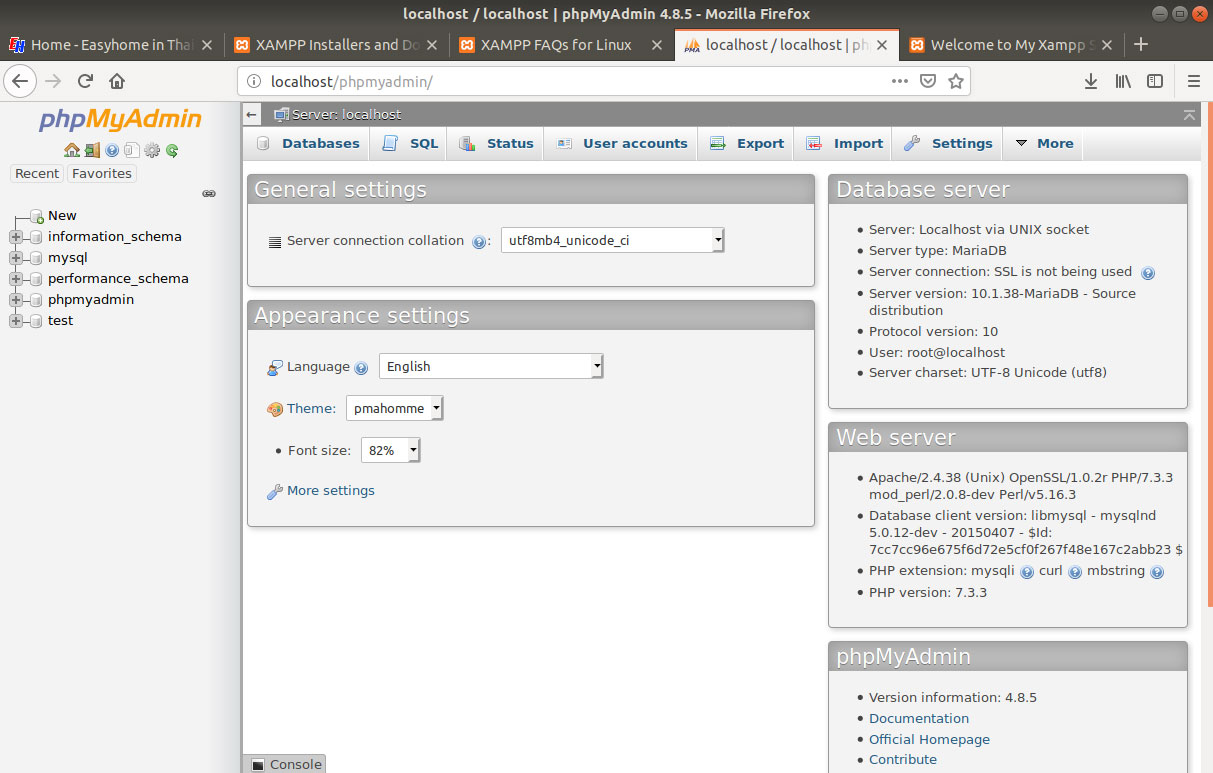1213x773 pixels.
Task: Click help icon beside Server connection collation
Action: [x=479, y=241]
